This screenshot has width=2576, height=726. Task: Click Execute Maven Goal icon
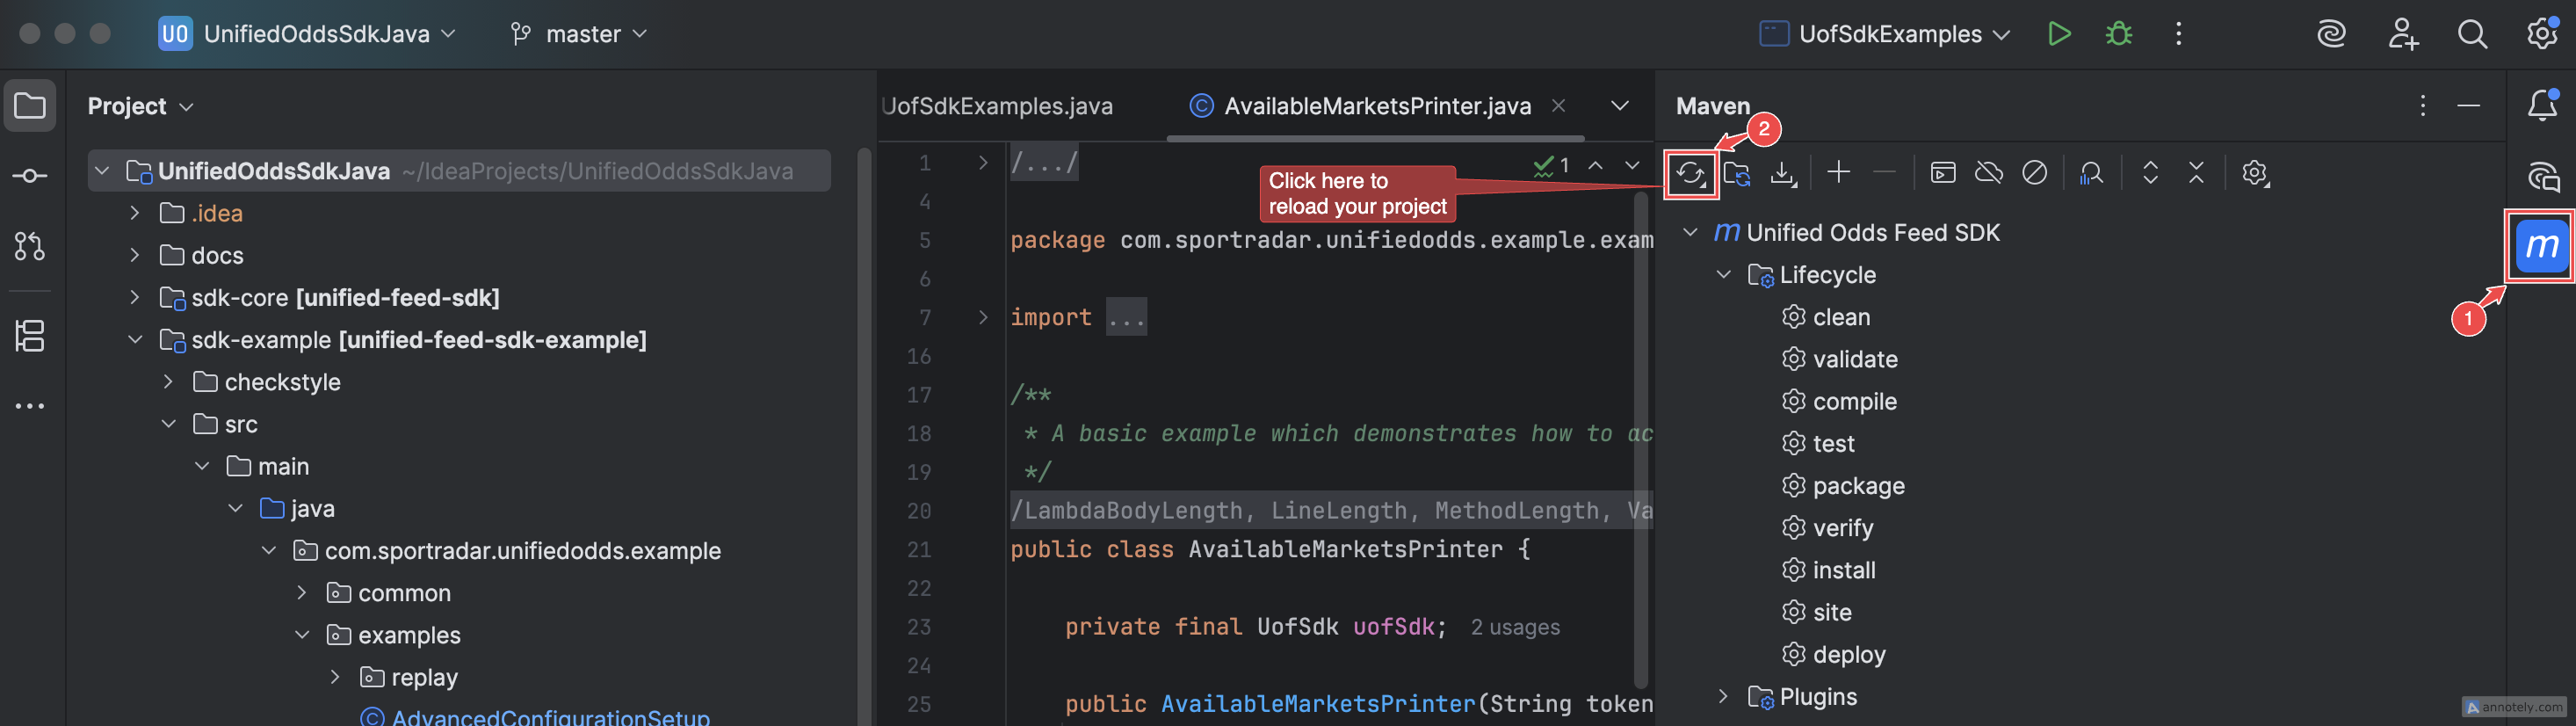1942,173
